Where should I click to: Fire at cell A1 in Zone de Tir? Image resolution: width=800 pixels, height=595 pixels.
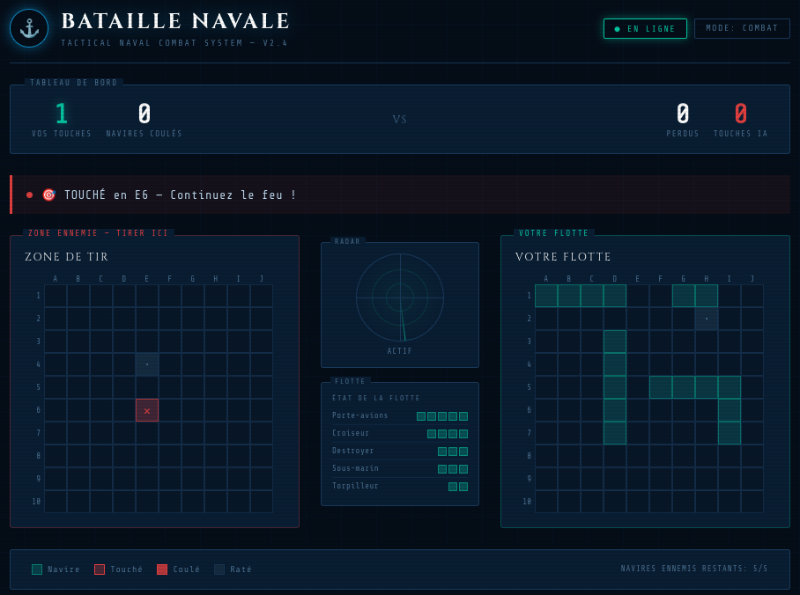coord(55,295)
